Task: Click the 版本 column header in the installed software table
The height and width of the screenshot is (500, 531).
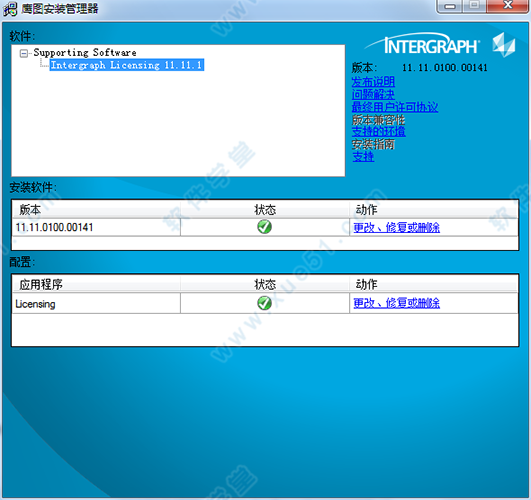Action: (96, 210)
